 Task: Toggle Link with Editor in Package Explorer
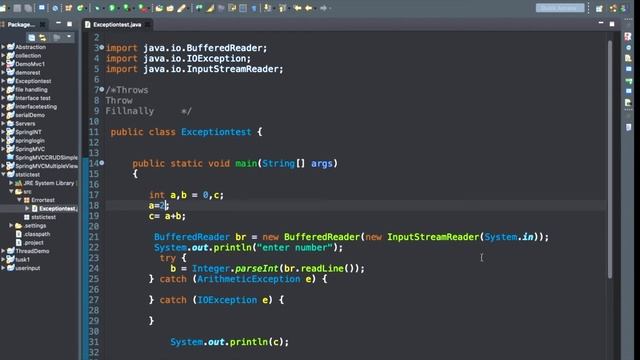pyautogui.click(x=42, y=38)
